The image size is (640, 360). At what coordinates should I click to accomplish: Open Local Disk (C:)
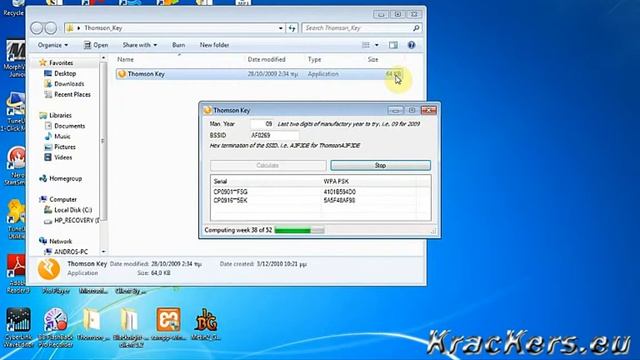pyautogui.click(x=73, y=210)
